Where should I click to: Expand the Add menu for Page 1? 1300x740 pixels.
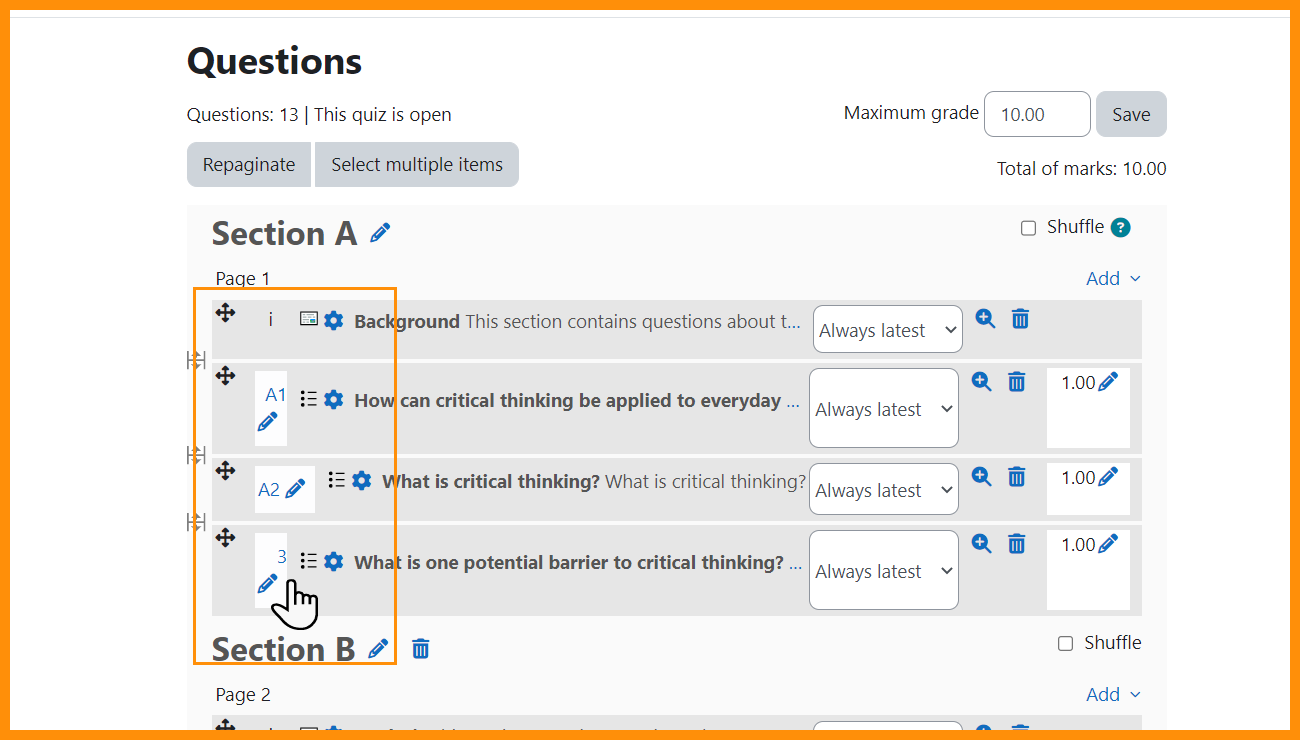[1113, 279]
